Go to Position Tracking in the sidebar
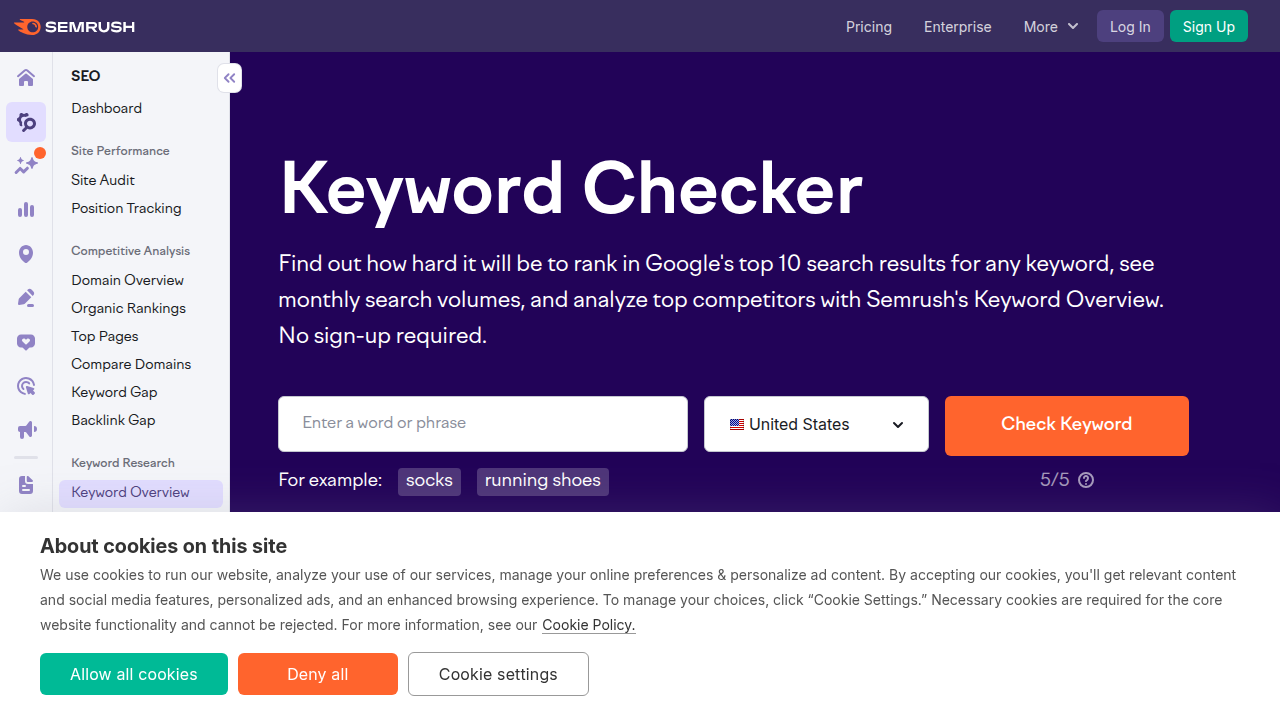This screenshot has height=720, width=1280. (126, 208)
